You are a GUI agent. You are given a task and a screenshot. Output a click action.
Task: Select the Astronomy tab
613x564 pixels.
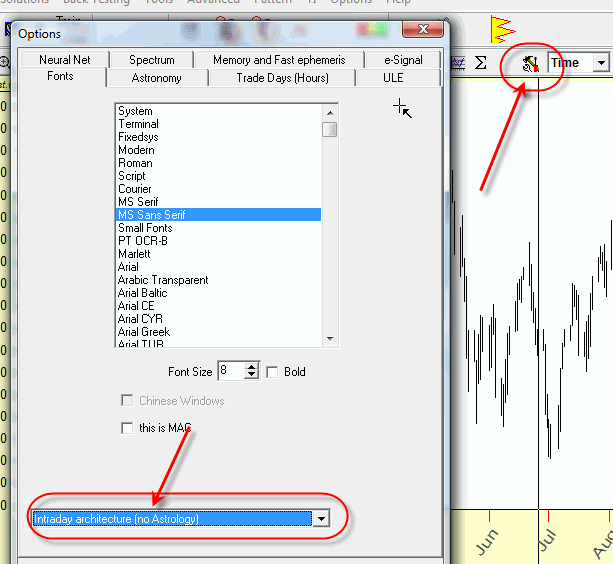coord(157,77)
